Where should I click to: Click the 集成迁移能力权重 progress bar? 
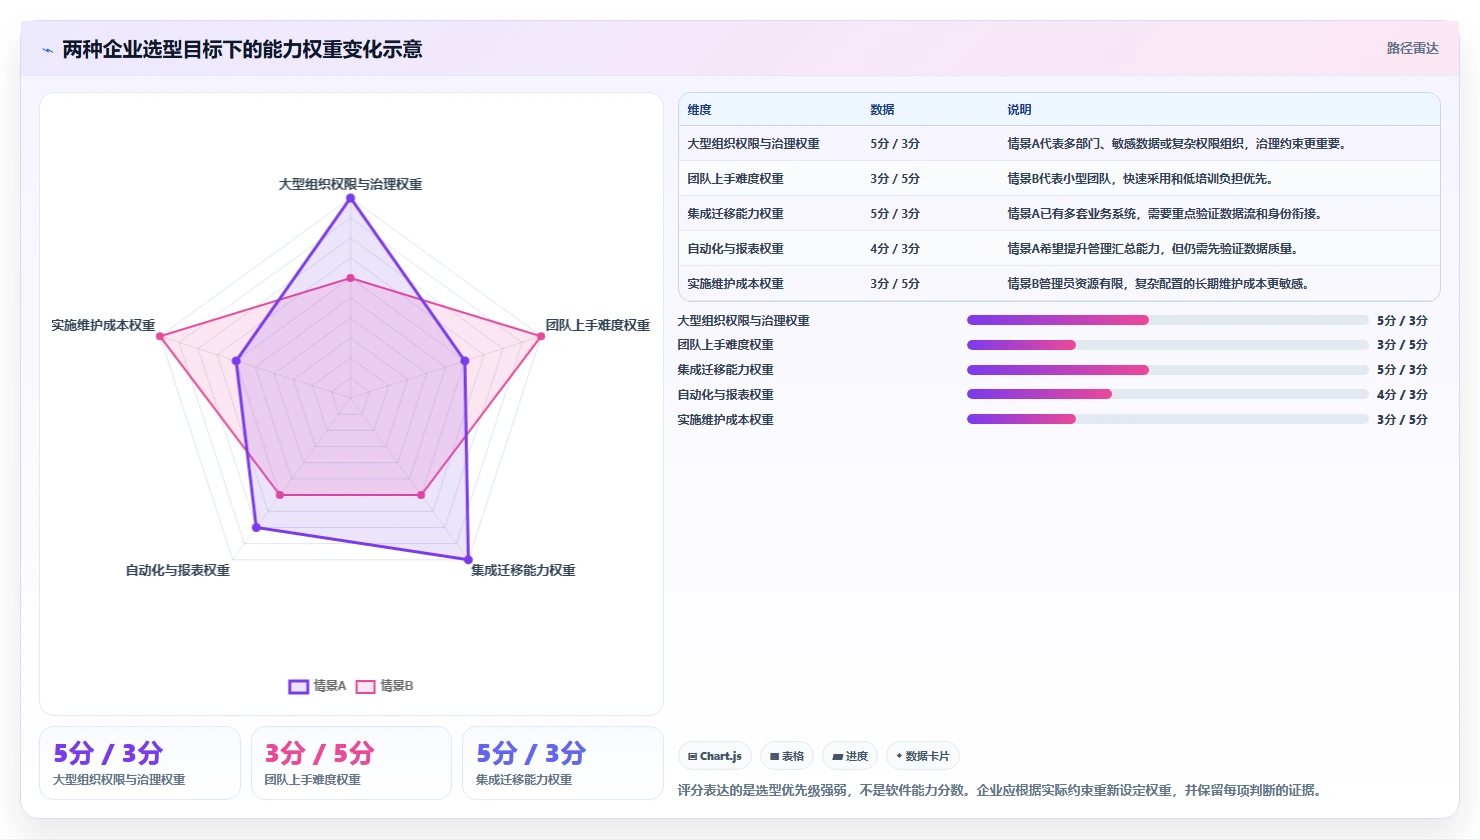point(1167,370)
